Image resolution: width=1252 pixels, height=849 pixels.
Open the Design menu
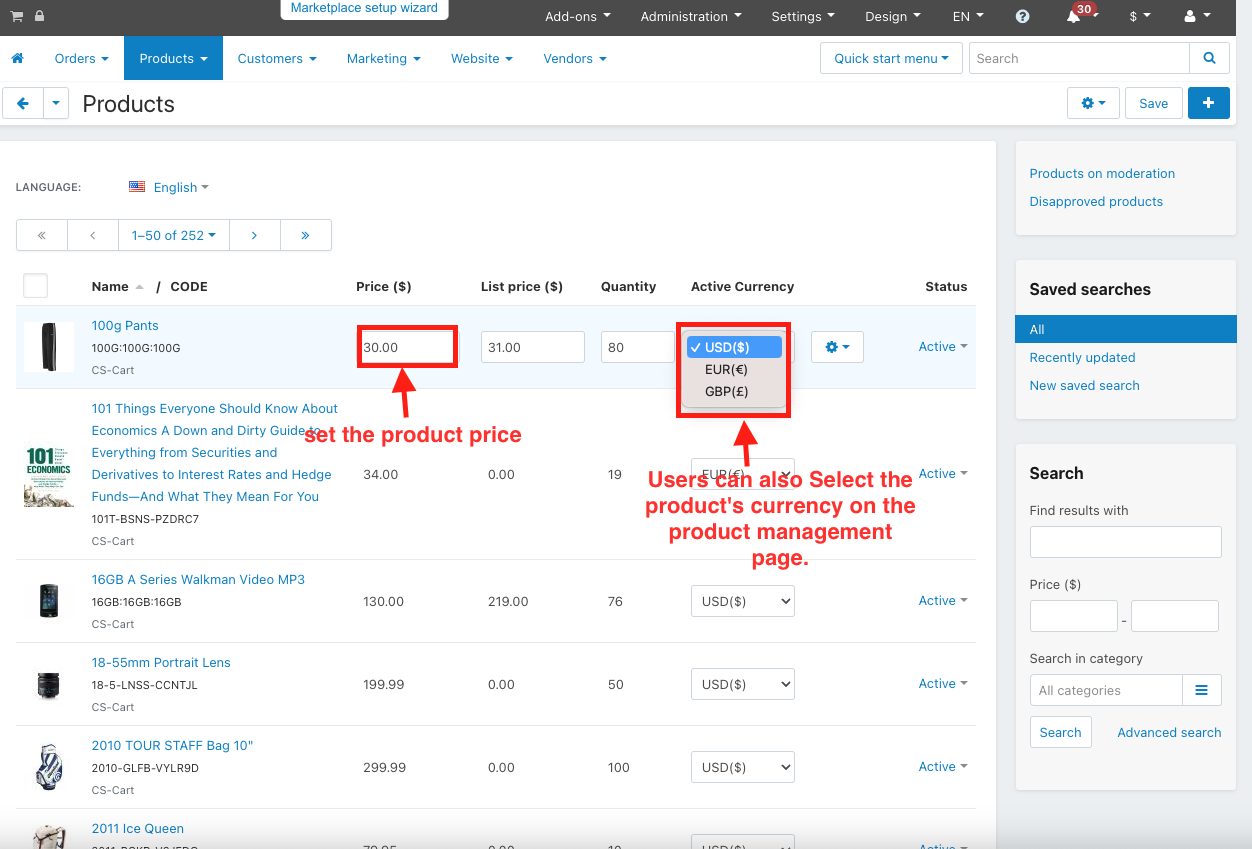click(893, 16)
